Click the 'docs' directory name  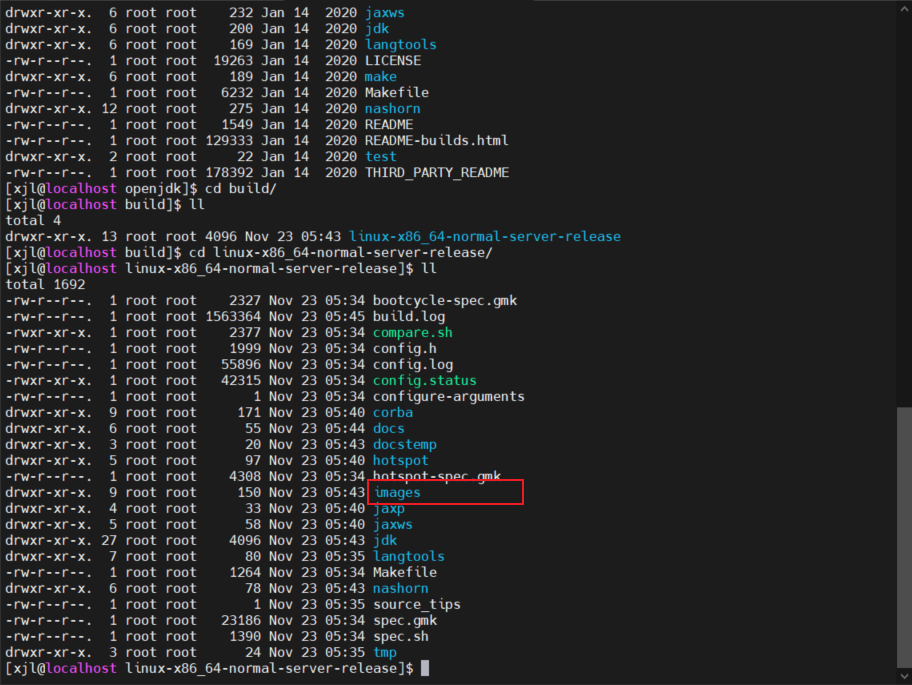click(x=389, y=429)
